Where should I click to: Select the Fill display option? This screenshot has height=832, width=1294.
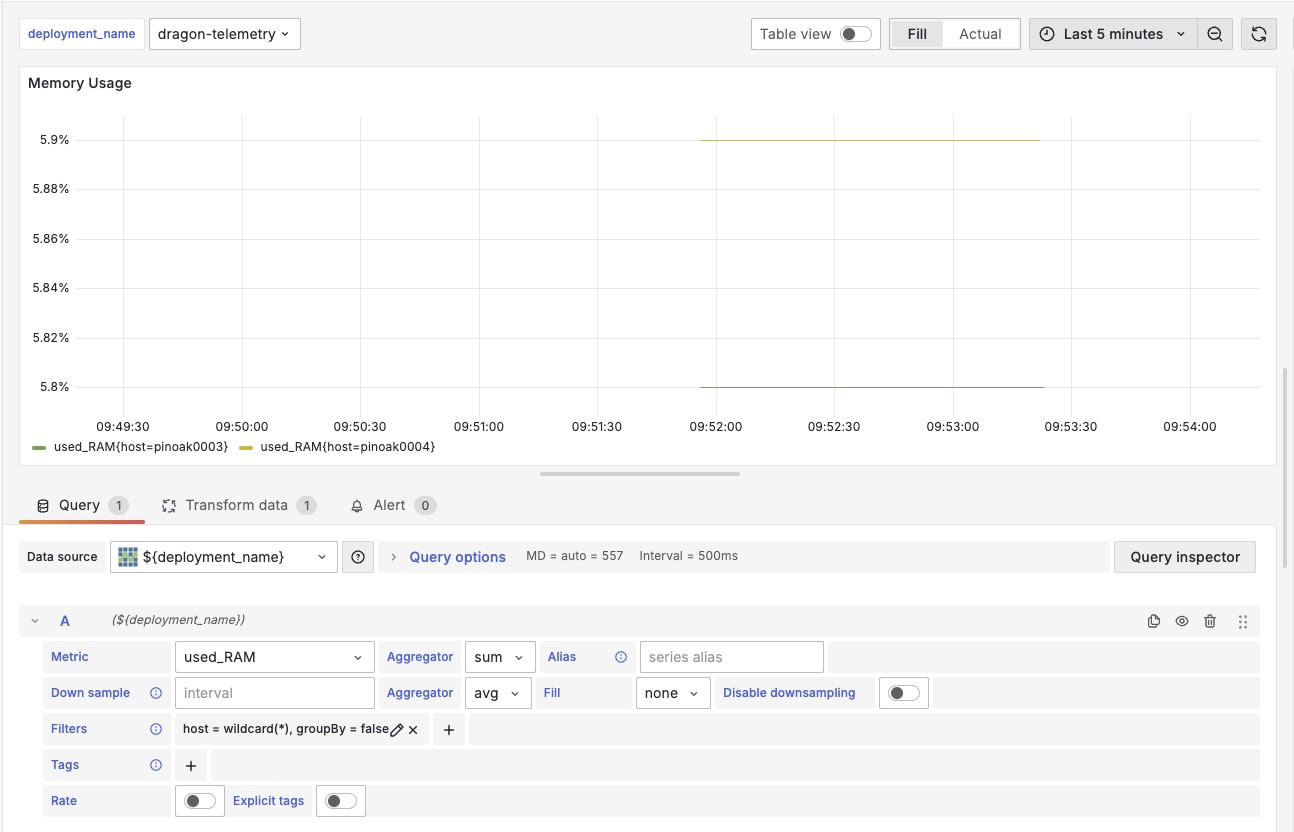tap(917, 34)
